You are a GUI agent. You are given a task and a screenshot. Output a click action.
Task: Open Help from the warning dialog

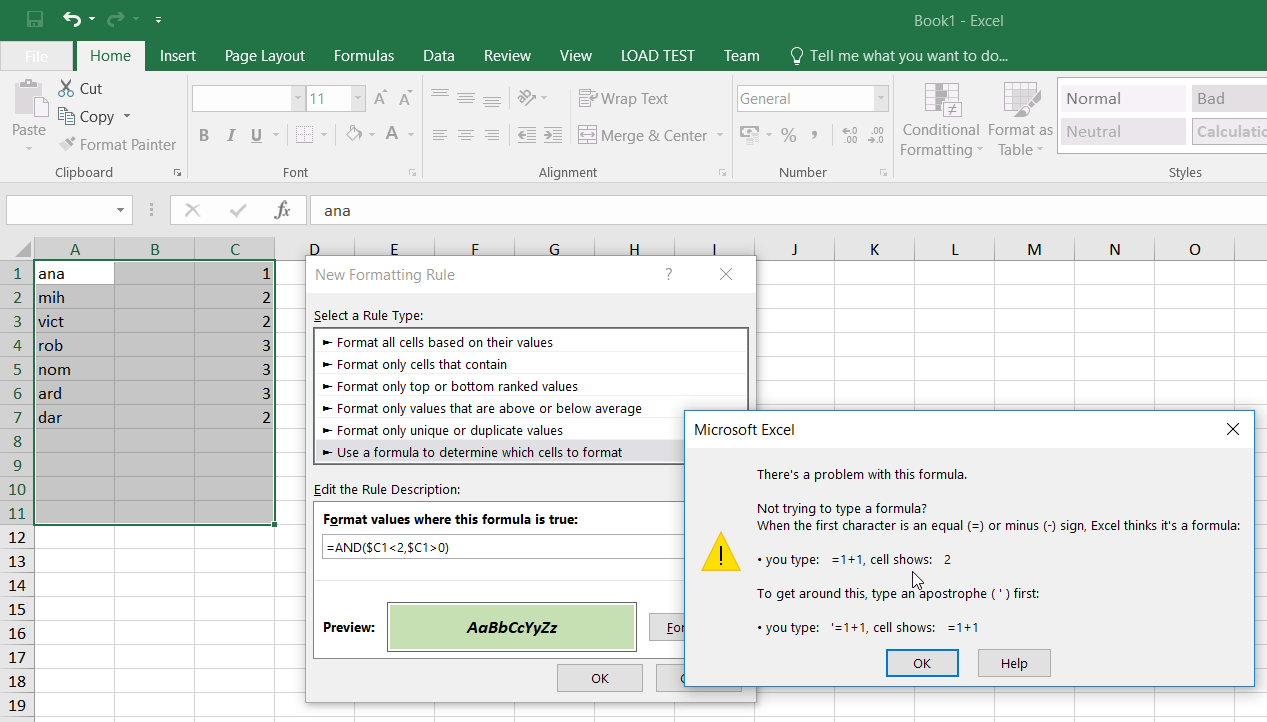[x=1013, y=663]
